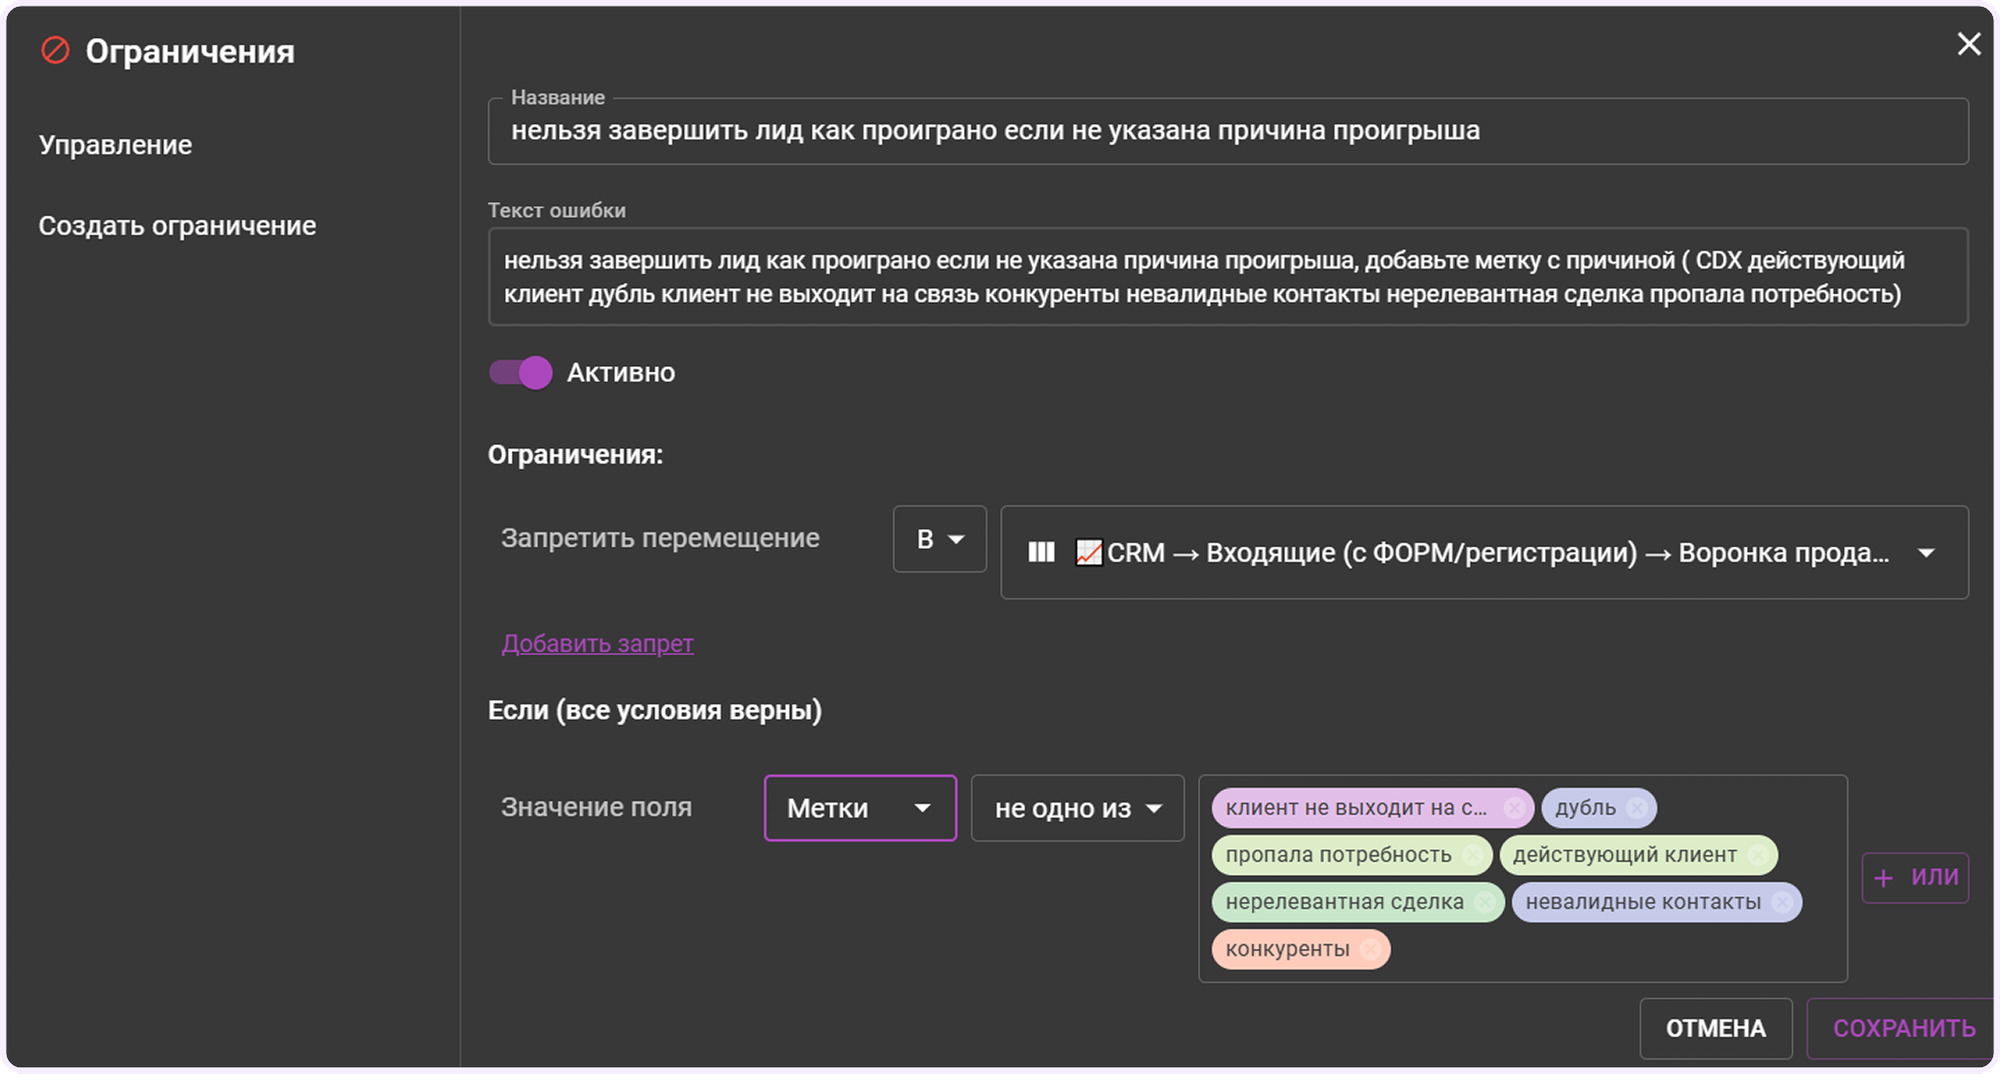Disable the Активно toggle

click(520, 372)
